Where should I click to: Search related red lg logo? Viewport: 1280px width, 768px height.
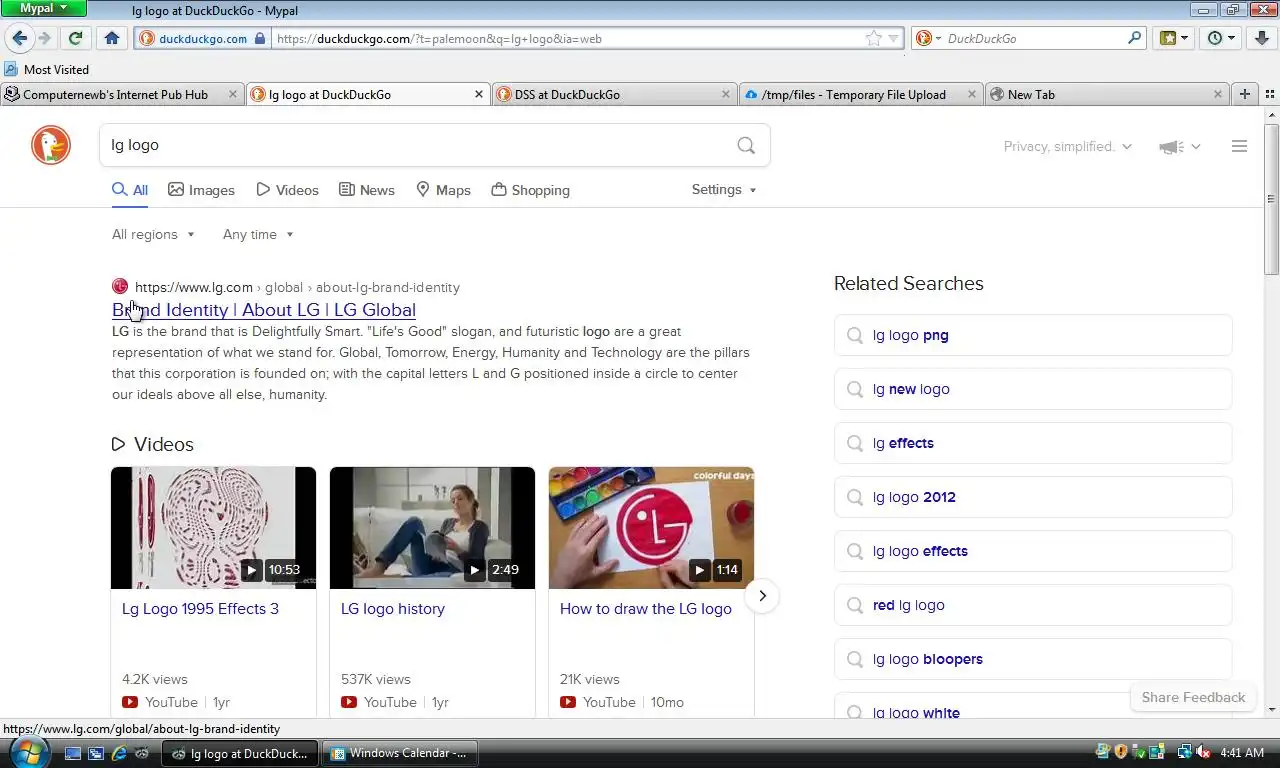pyautogui.click(x=1033, y=605)
